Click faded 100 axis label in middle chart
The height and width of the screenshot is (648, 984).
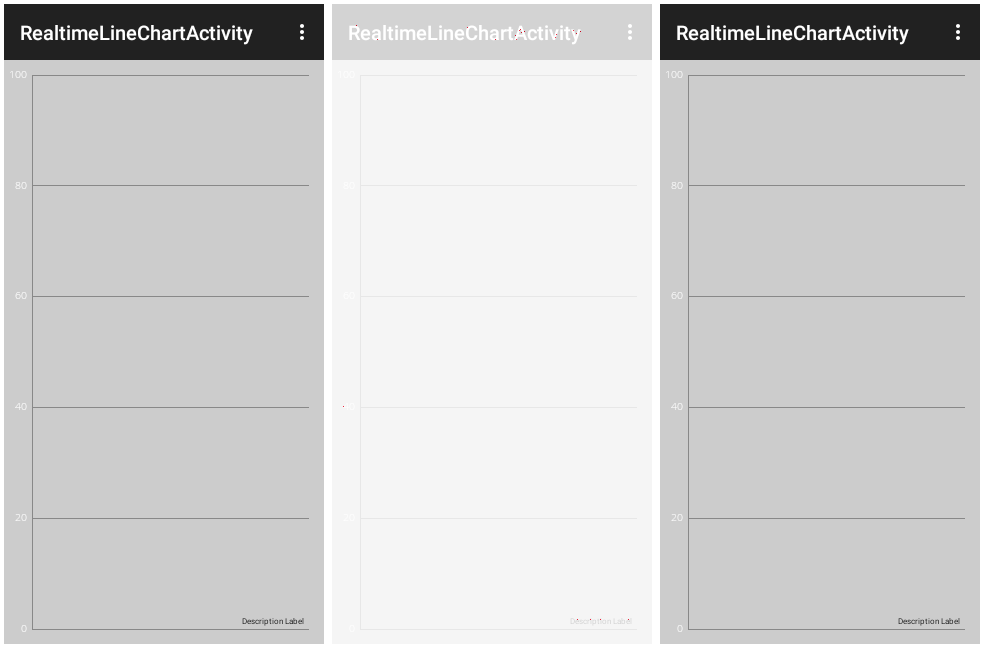[x=346, y=75]
